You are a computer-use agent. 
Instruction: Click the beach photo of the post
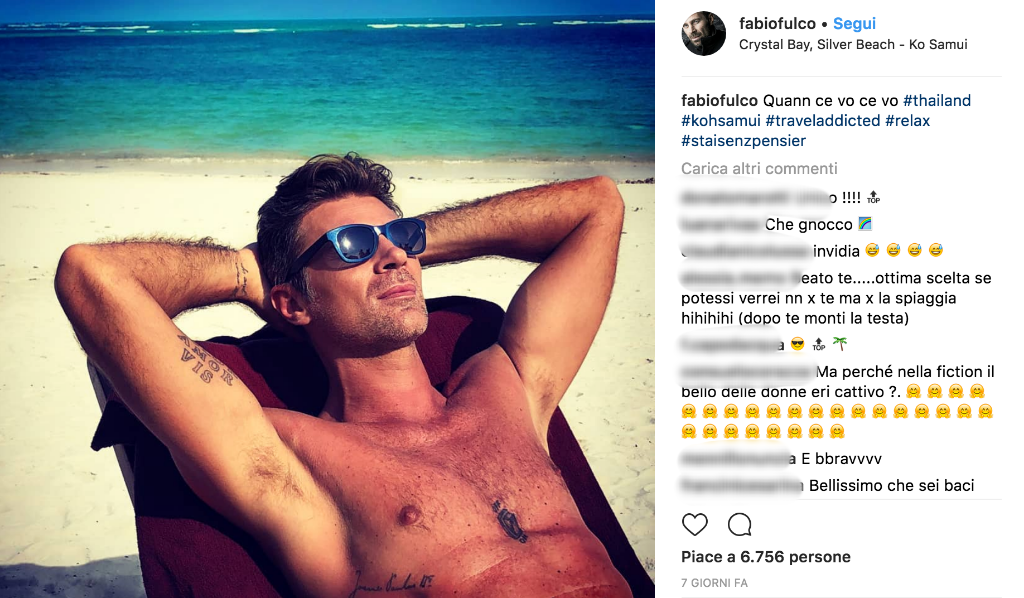327,299
